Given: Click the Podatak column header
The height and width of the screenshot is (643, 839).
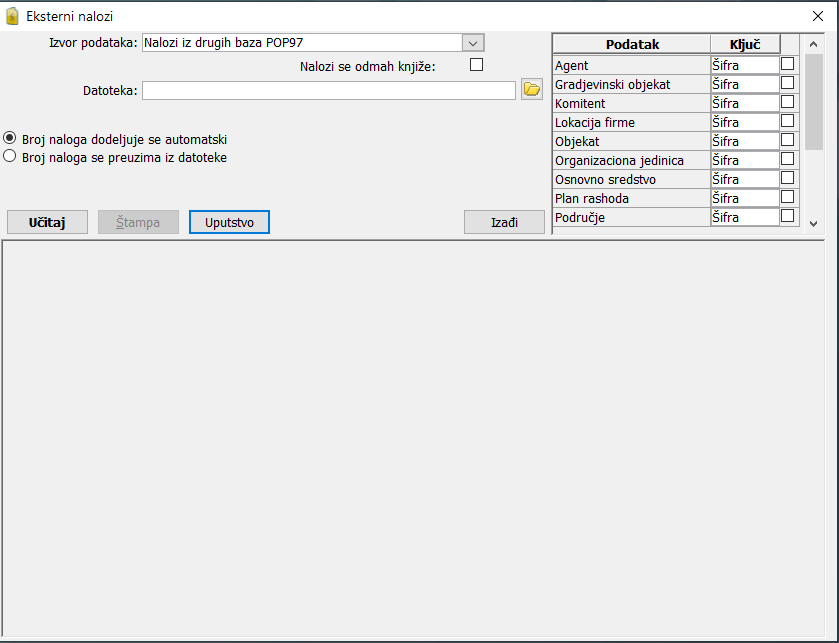Looking at the screenshot, I should tap(631, 44).
